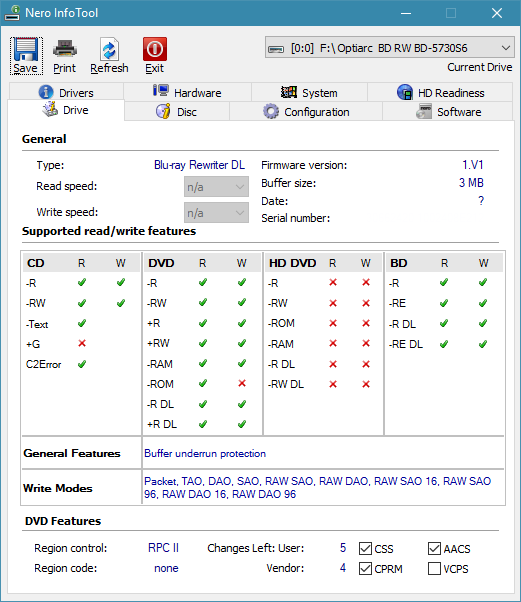Open the Write speed dropdown
This screenshot has width=521, height=602.
point(216,213)
